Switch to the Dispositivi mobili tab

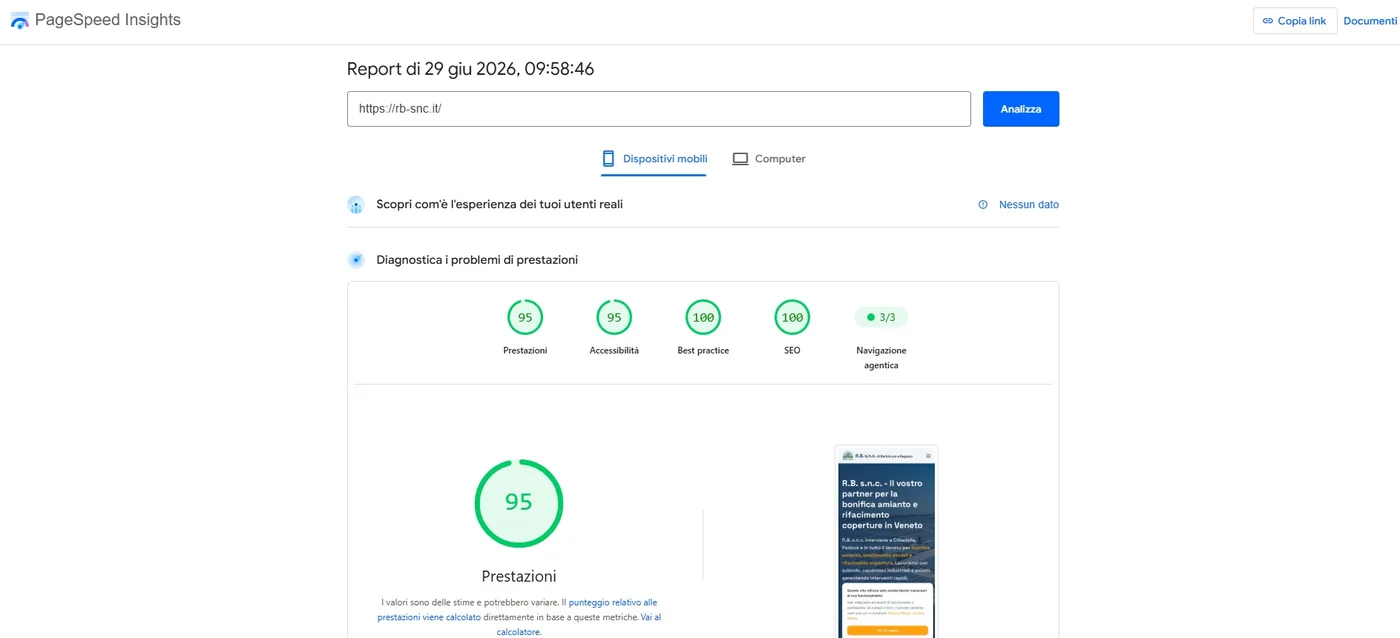(654, 159)
